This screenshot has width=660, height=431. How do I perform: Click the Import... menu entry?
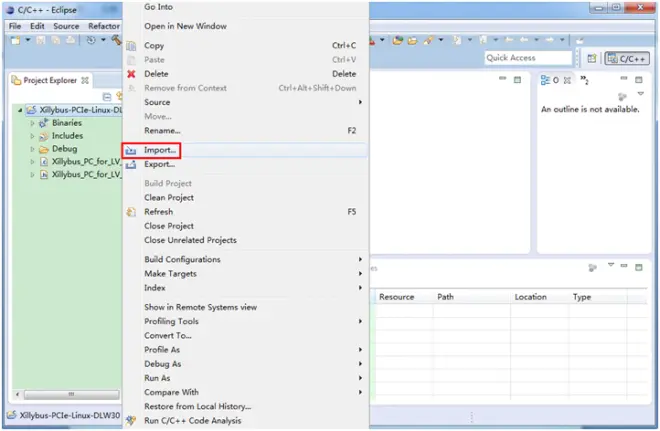(246, 150)
